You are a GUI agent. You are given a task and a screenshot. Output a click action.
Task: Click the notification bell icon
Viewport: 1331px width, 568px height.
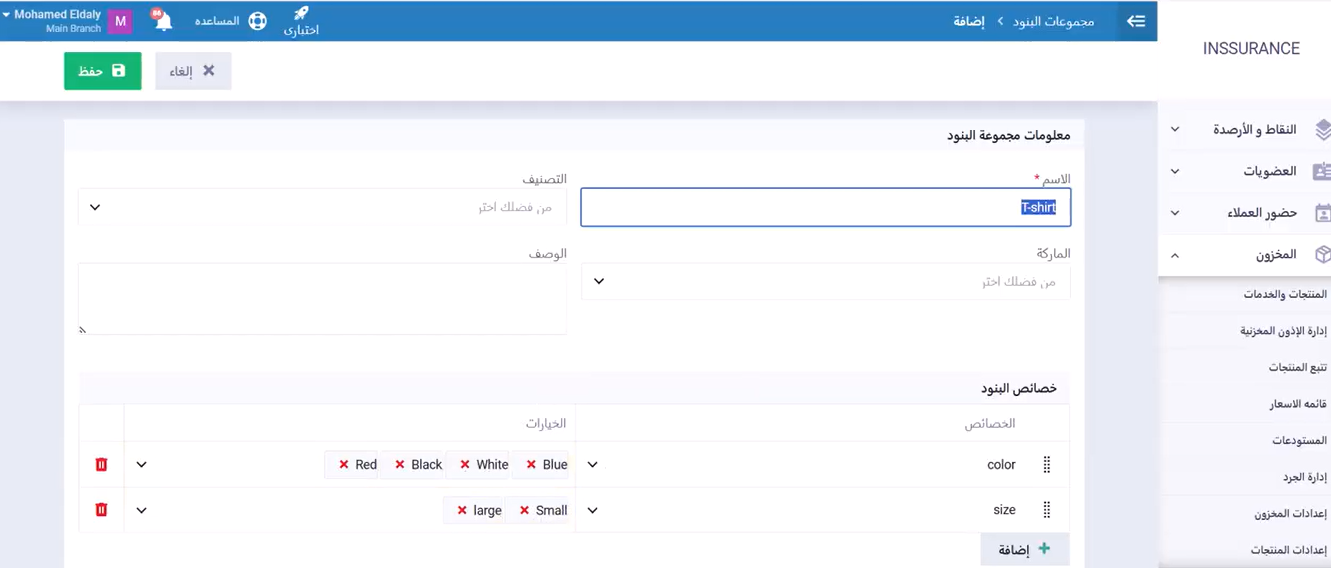coord(163,21)
